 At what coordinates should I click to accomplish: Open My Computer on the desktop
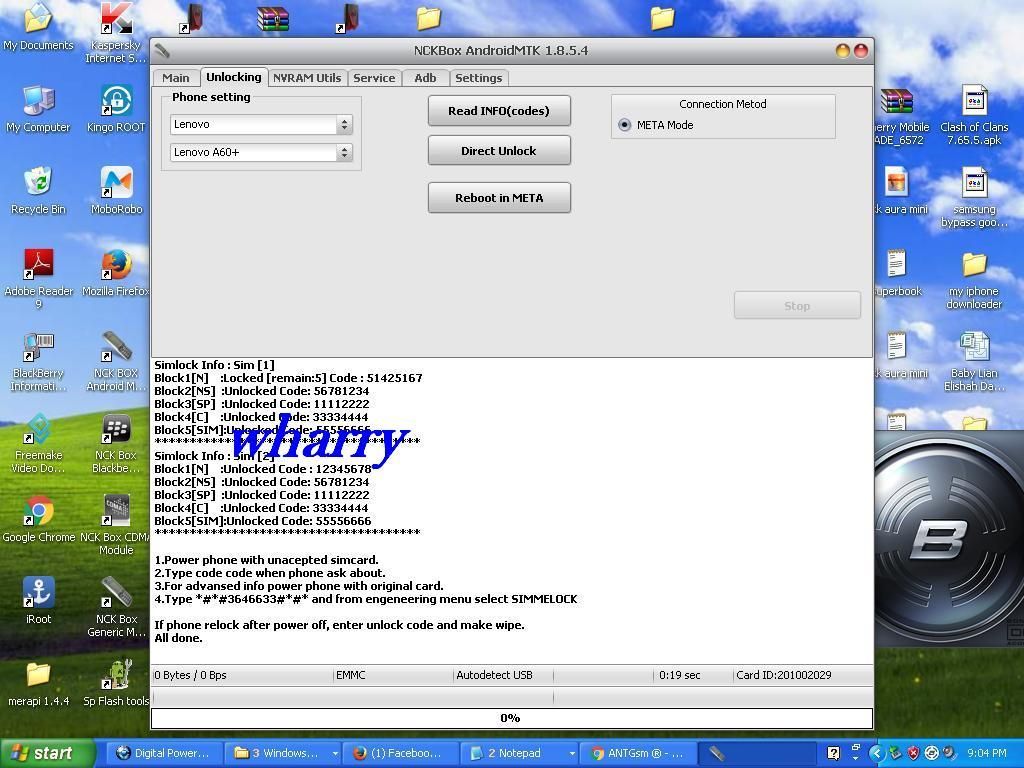click(38, 110)
